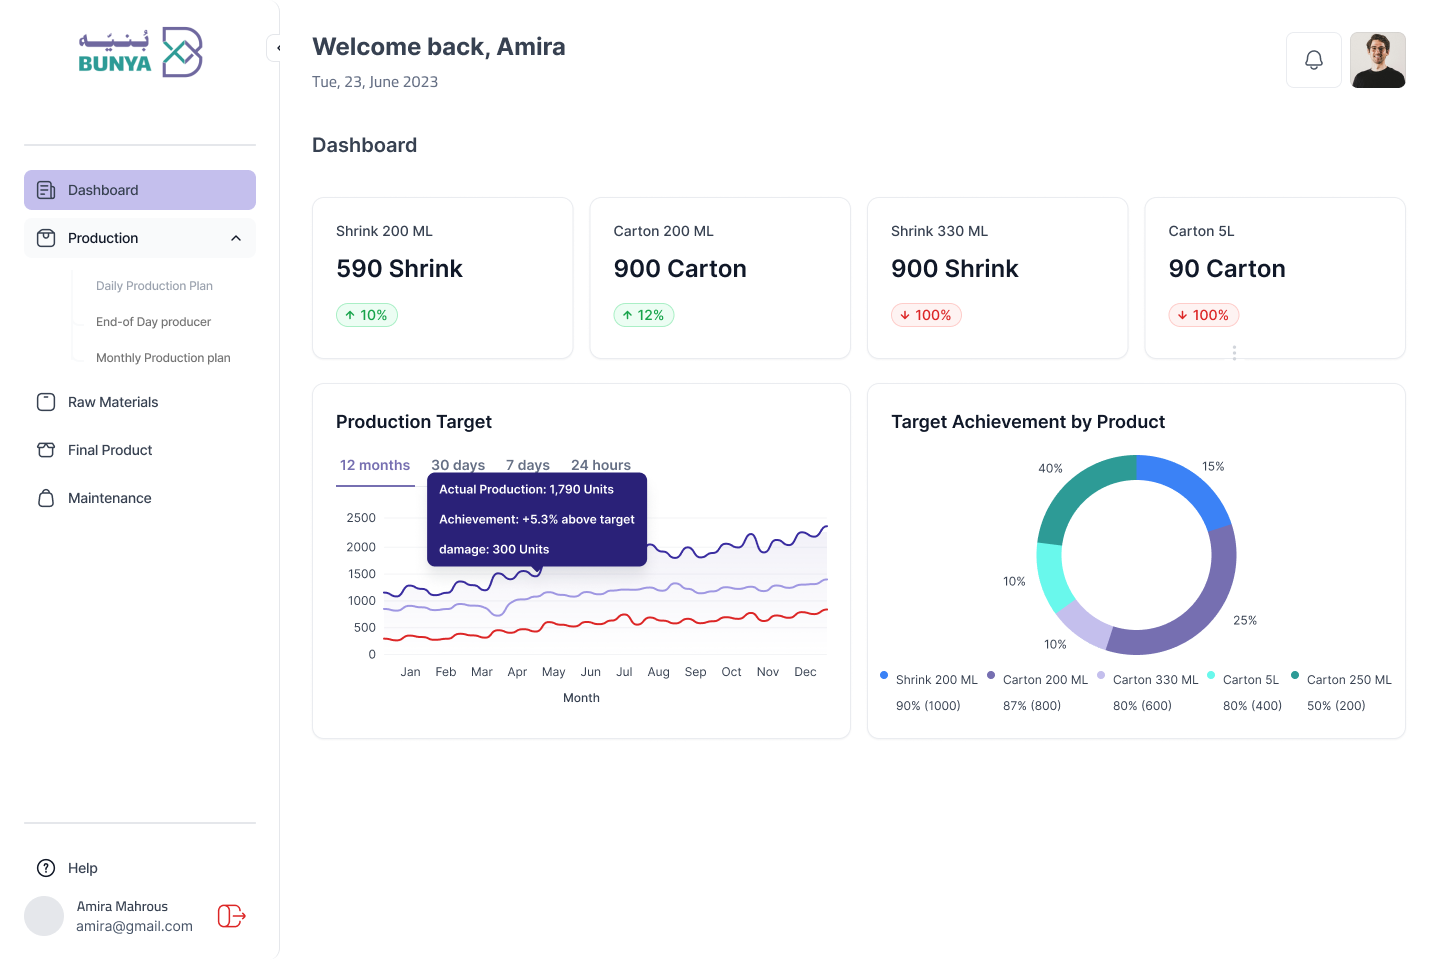Open End-of Day producer
The width and height of the screenshot is (1438, 960).
tap(153, 322)
